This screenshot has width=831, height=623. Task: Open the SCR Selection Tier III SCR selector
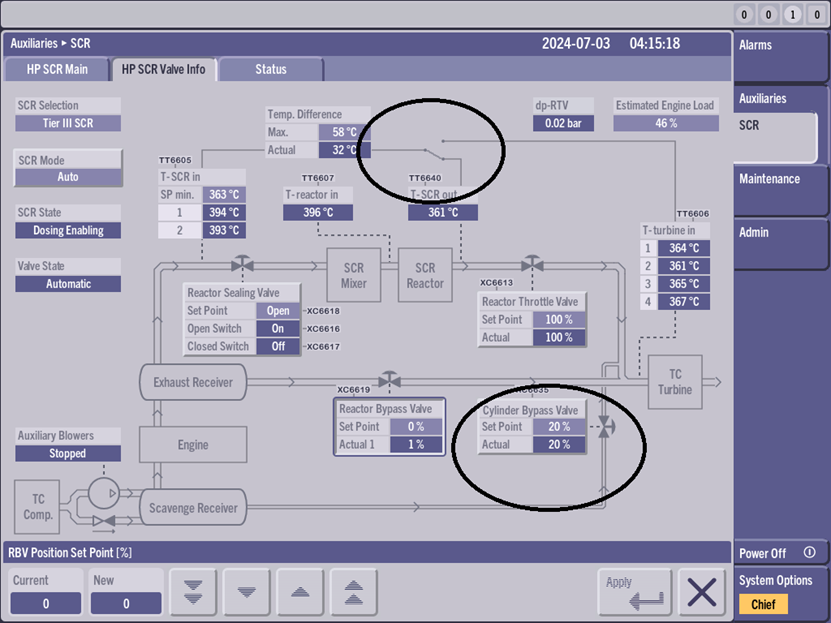pyautogui.click(x=67, y=122)
